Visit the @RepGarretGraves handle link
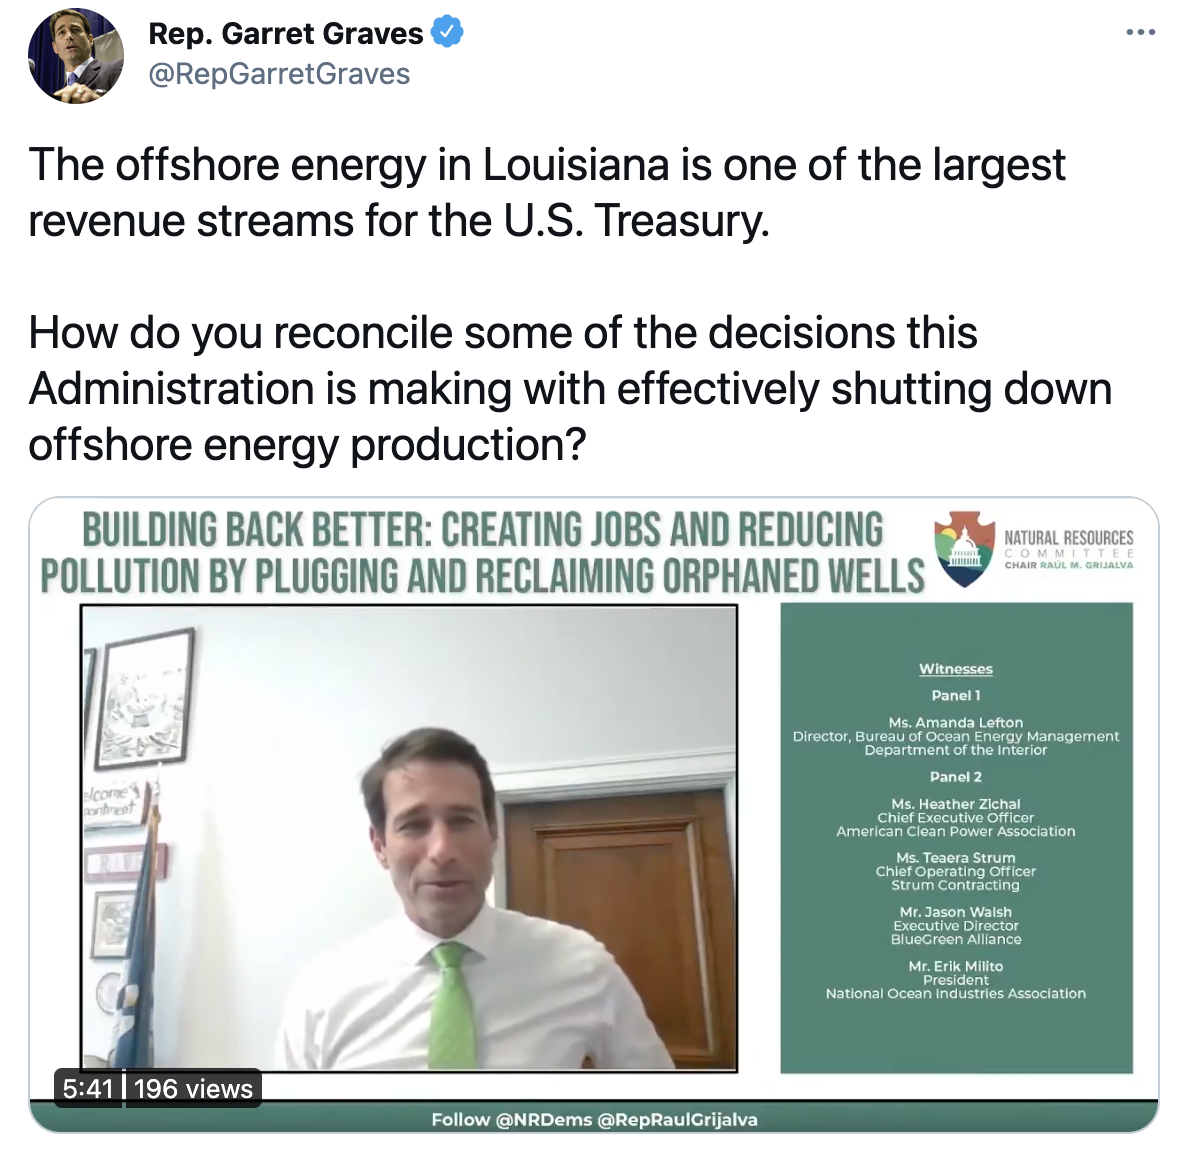This screenshot has height=1162, width=1186. [x=279, y=74]
